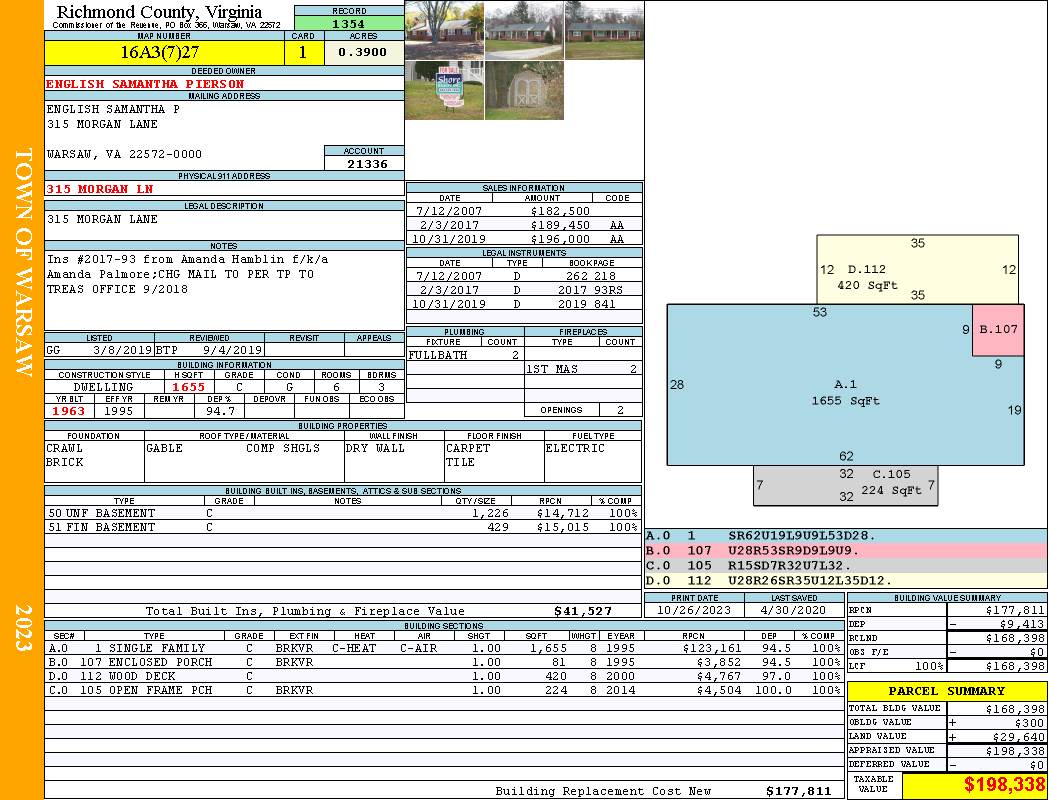Select legal instrument book/page 262 218
This screenshot has height=800, width=1050.
pos(591,276)
